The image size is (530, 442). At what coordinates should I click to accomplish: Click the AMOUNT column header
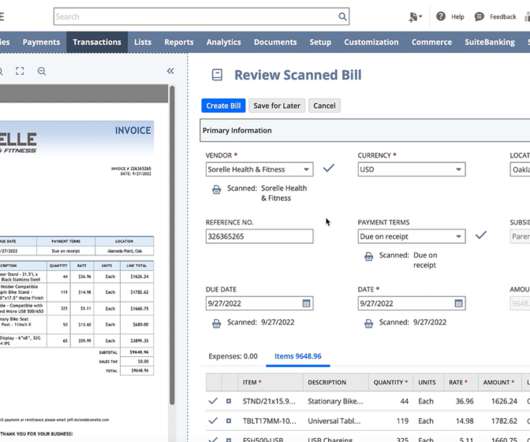pyautogui.click(x=499, y=382)
